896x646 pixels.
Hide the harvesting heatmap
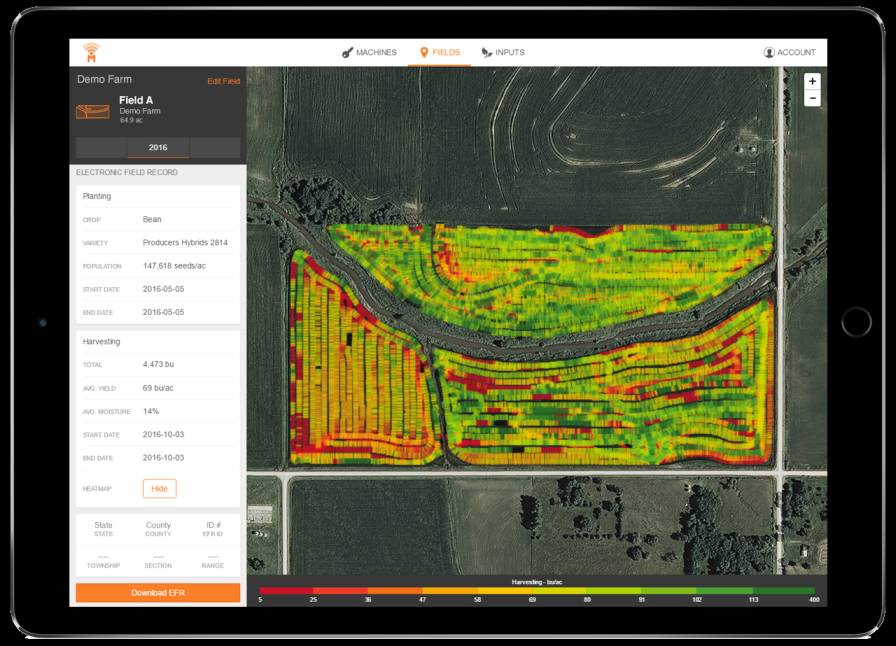(x=159, y=489)
